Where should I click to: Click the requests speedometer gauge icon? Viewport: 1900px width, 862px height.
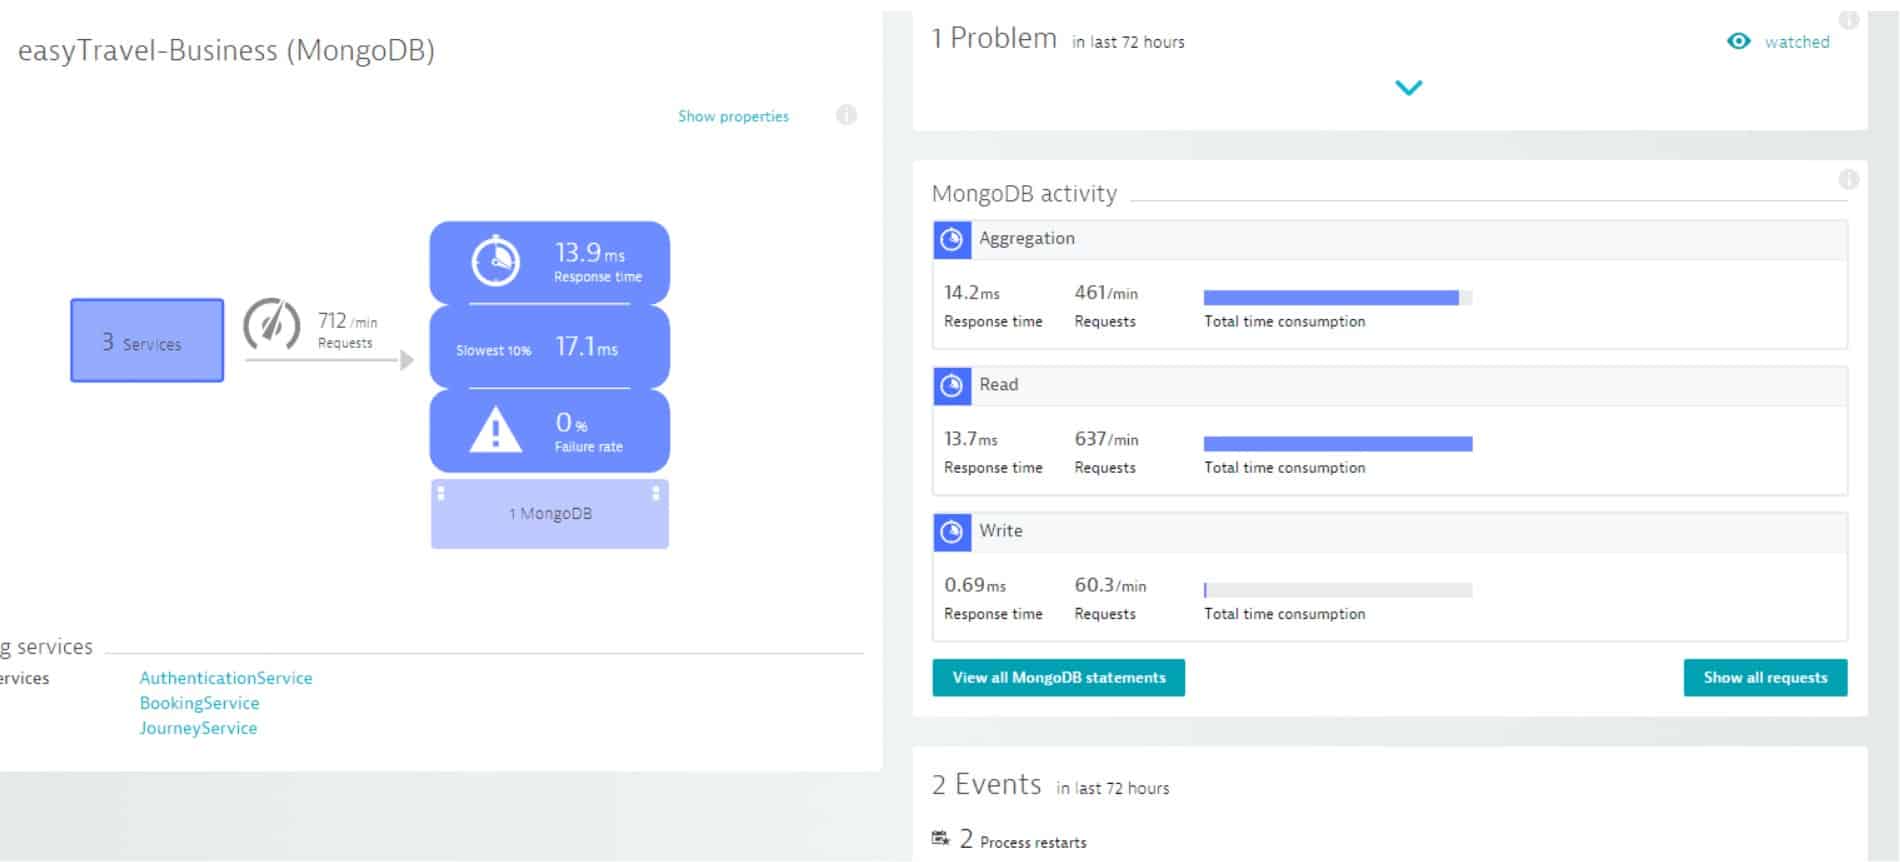click(272, 324)
